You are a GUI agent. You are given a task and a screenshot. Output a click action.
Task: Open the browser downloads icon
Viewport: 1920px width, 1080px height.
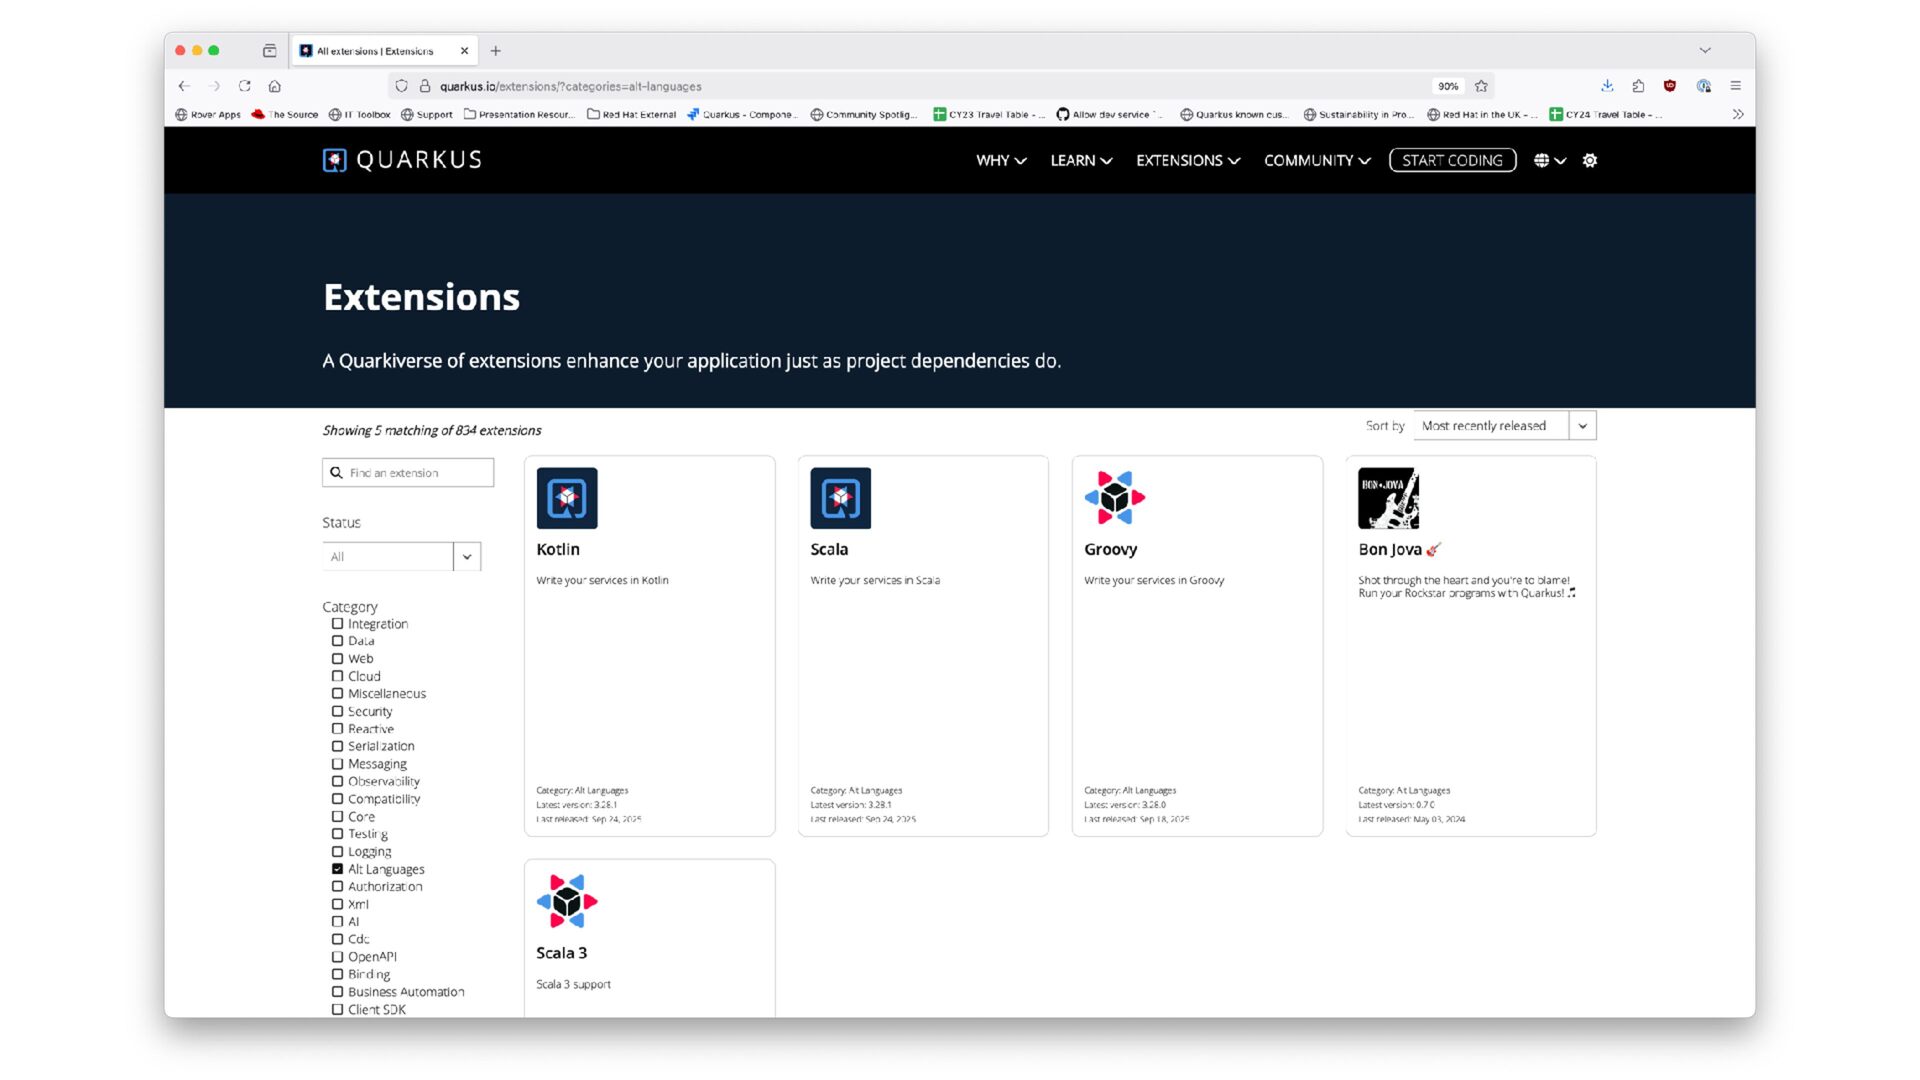pyautogui.click(x=1607, y=86)
